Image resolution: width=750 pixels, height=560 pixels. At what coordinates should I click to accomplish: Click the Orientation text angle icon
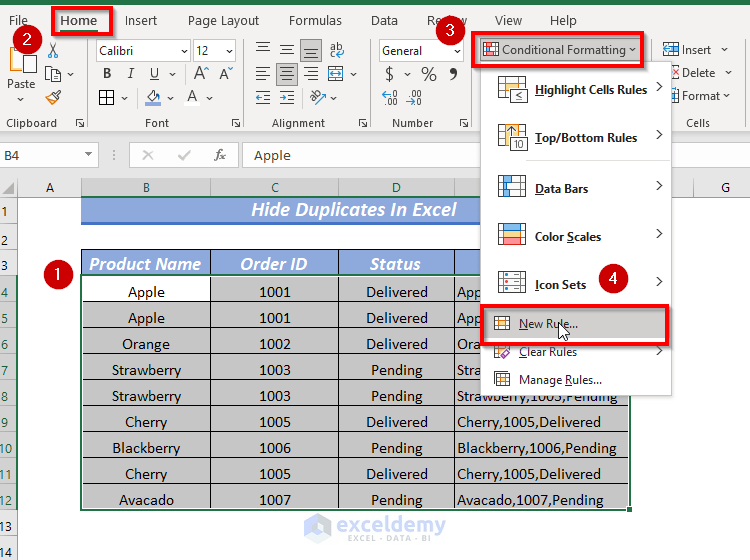(318, 98)
